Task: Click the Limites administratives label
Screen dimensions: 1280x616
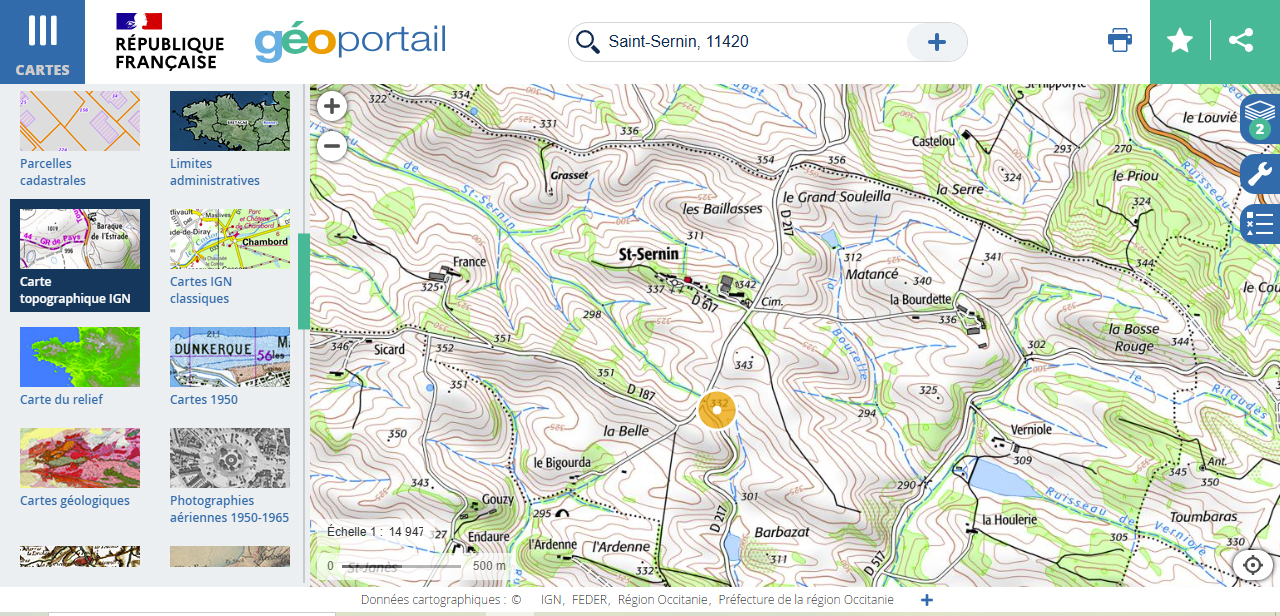Action: point(215,172)
